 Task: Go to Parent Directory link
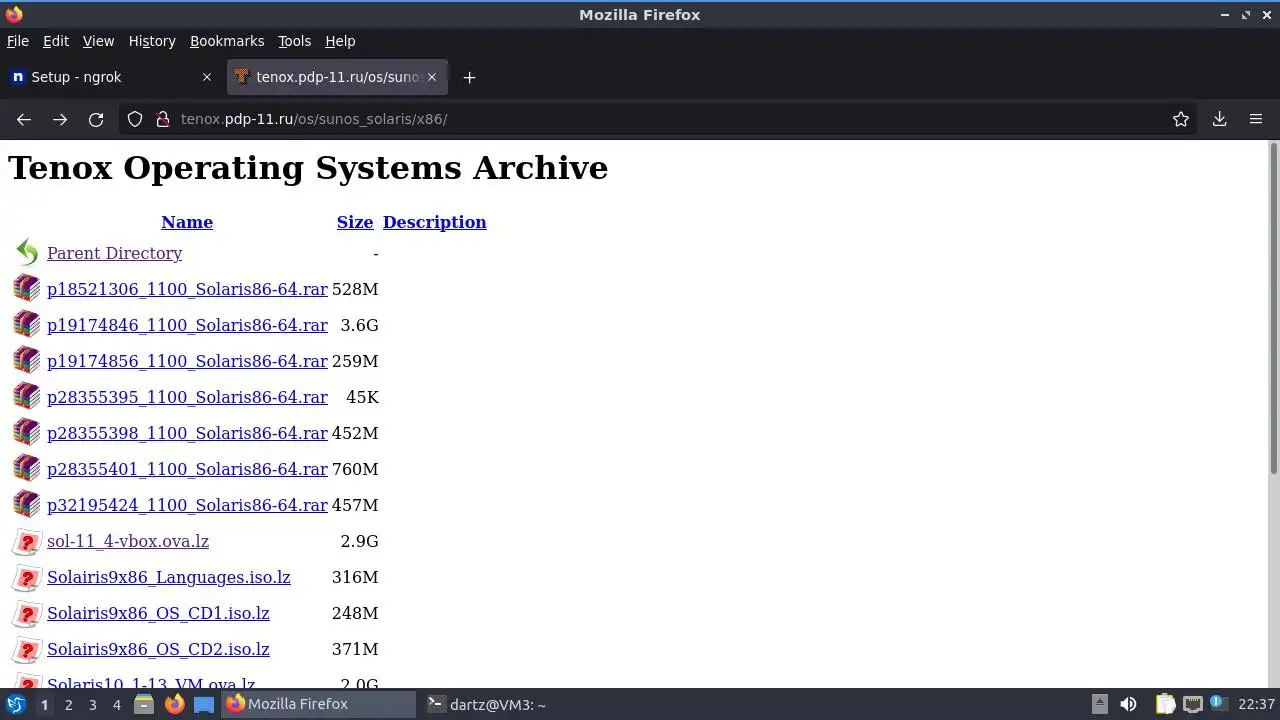click(114, 253)
